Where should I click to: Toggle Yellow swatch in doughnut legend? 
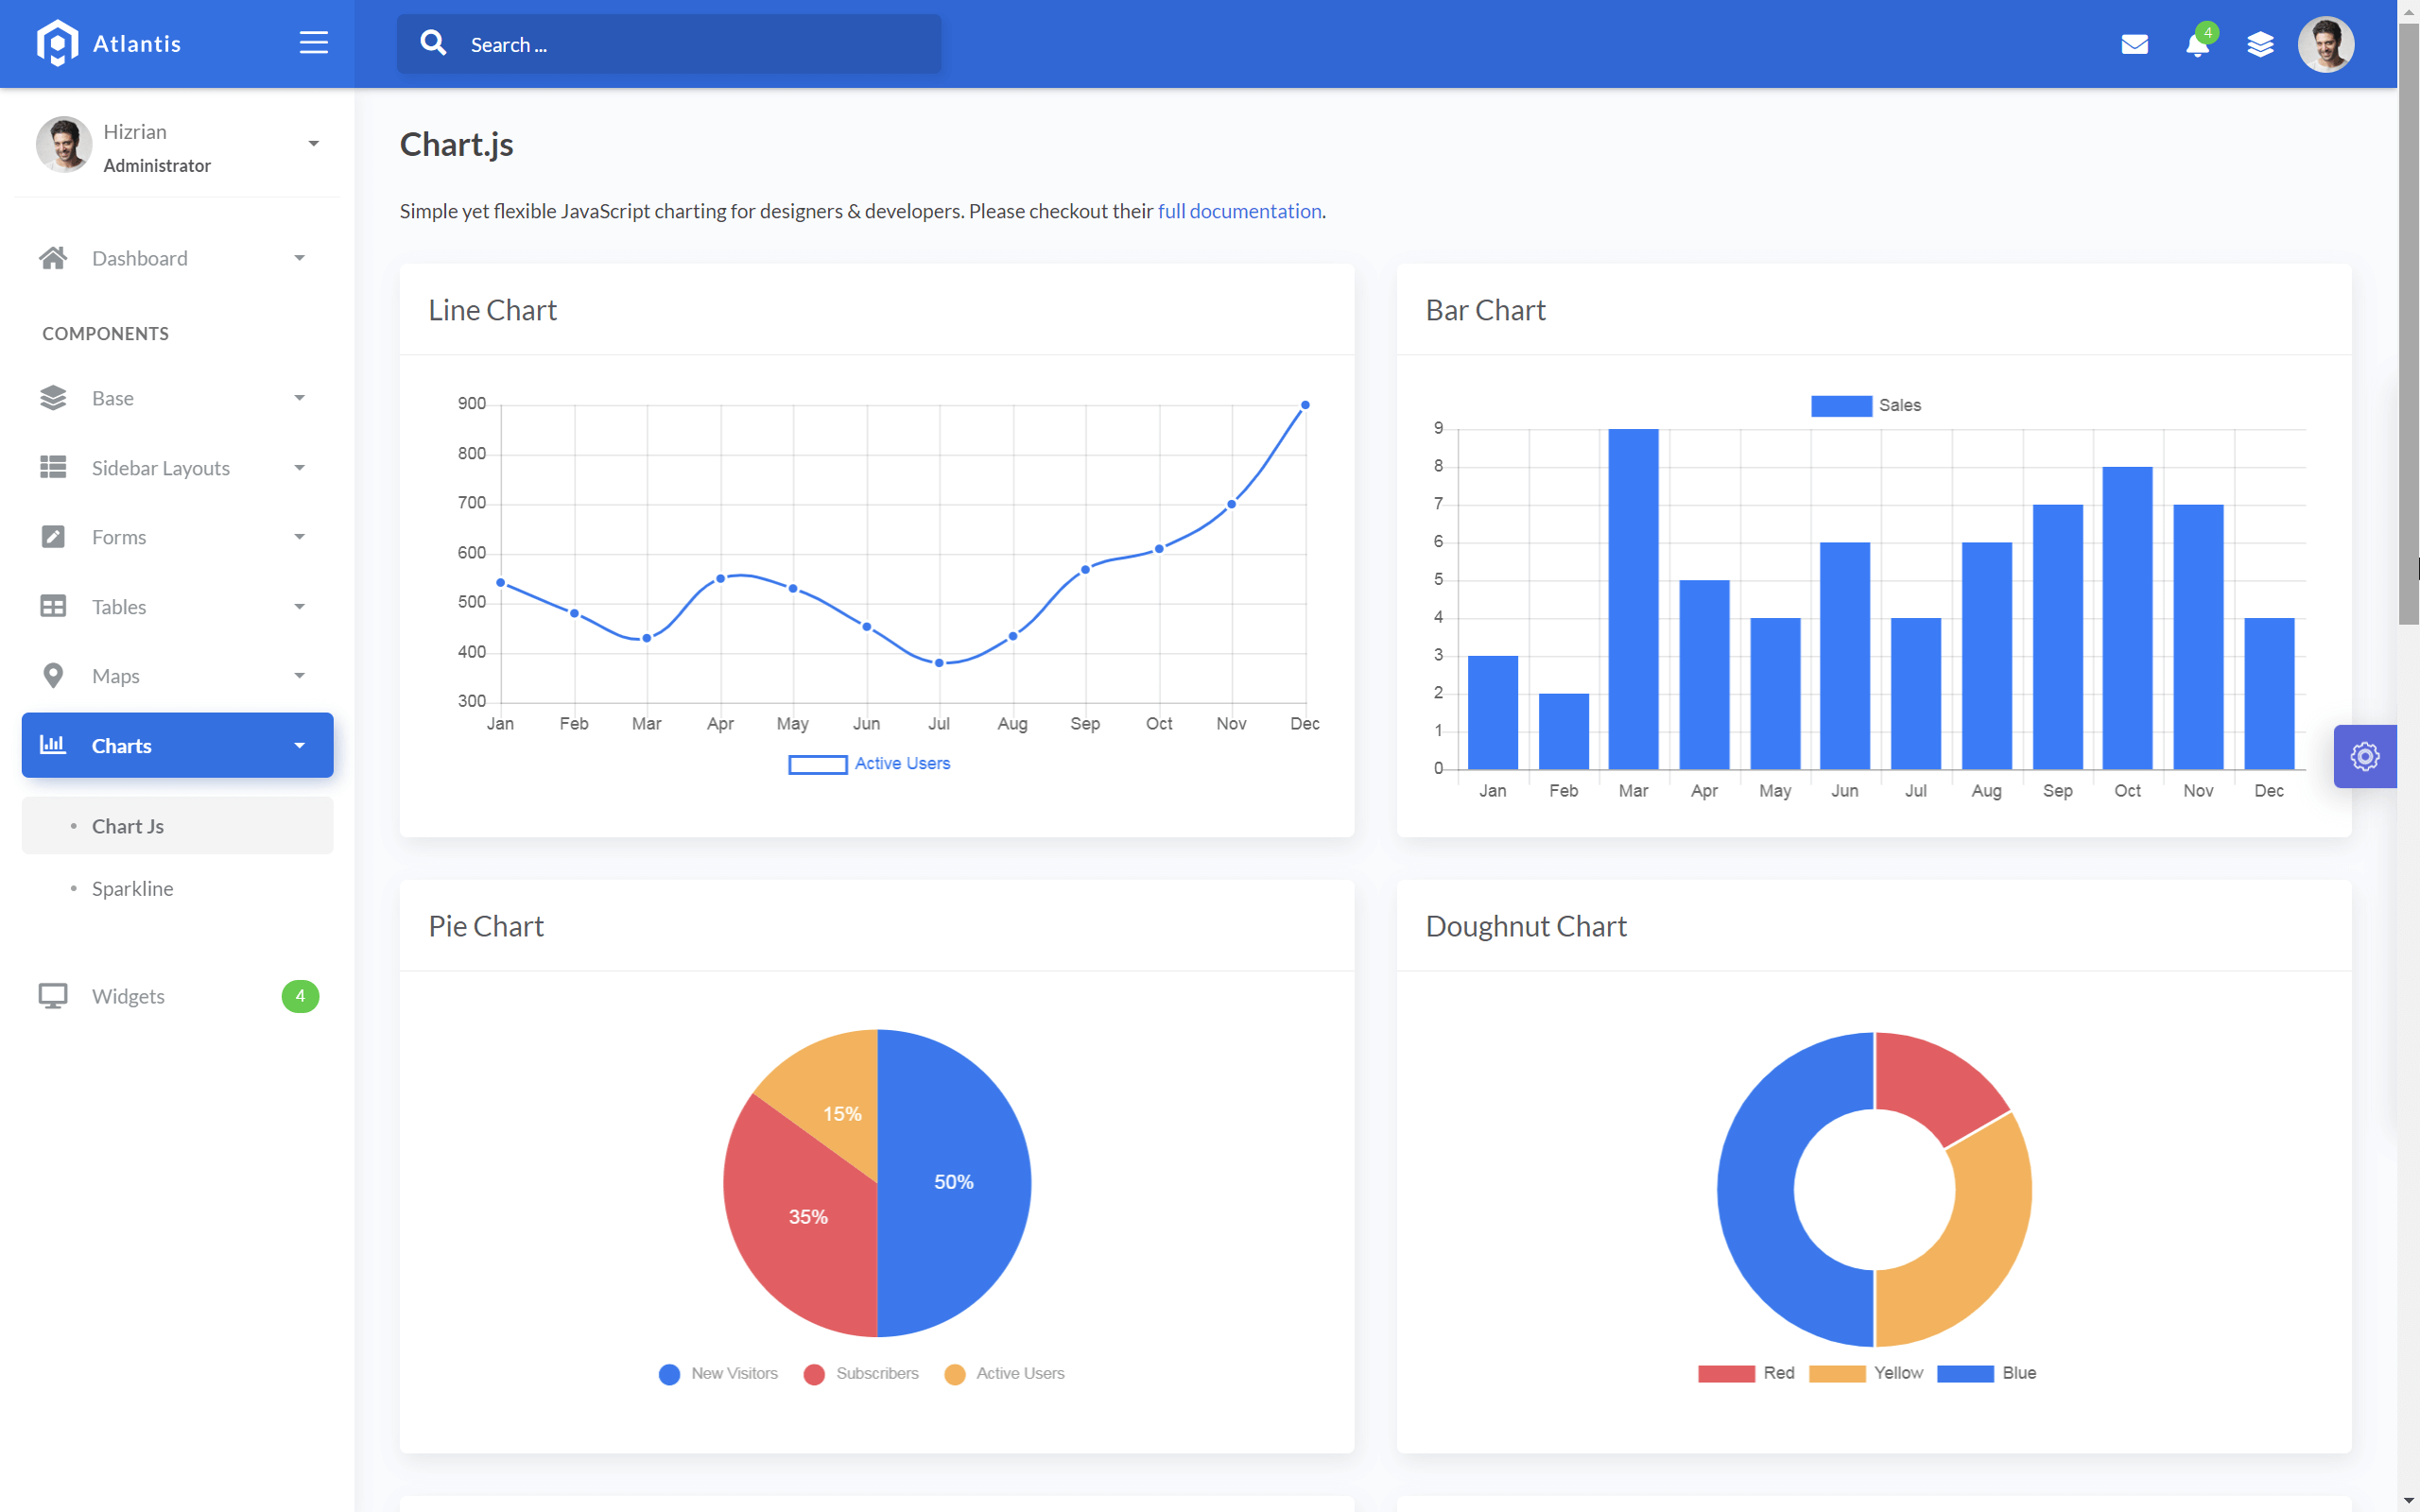pyautogui.click(x=1837, y=1373)
